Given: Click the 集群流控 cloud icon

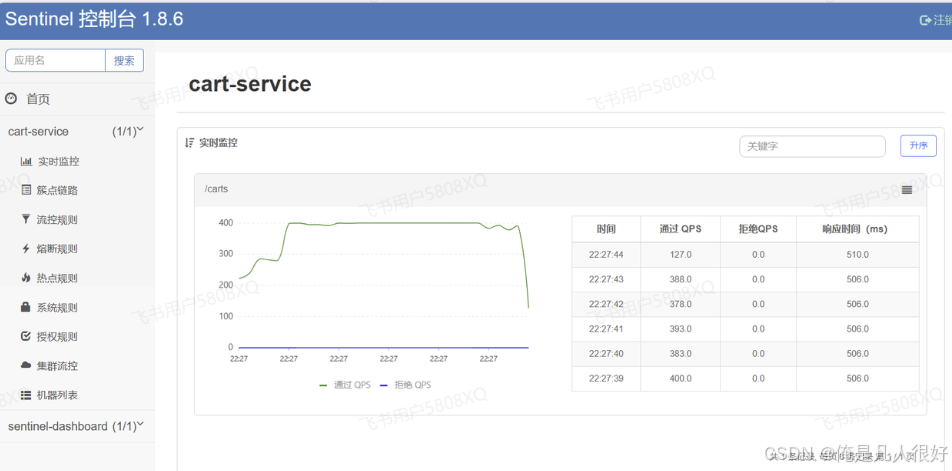Looking at the screenshot, I should click(x=26, y=365).
